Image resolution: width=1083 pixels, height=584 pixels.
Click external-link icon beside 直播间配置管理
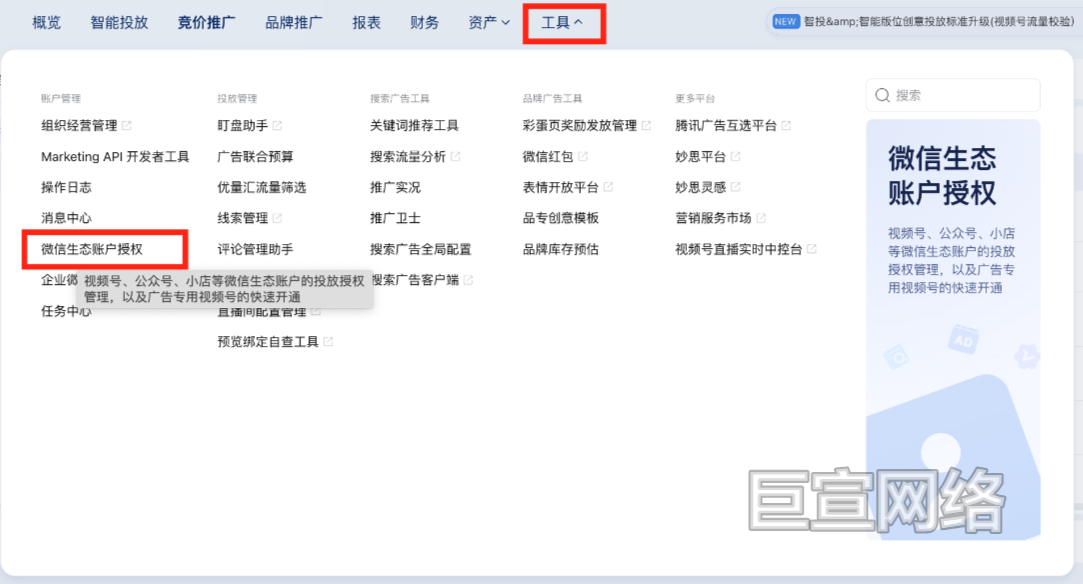[316, 311]
